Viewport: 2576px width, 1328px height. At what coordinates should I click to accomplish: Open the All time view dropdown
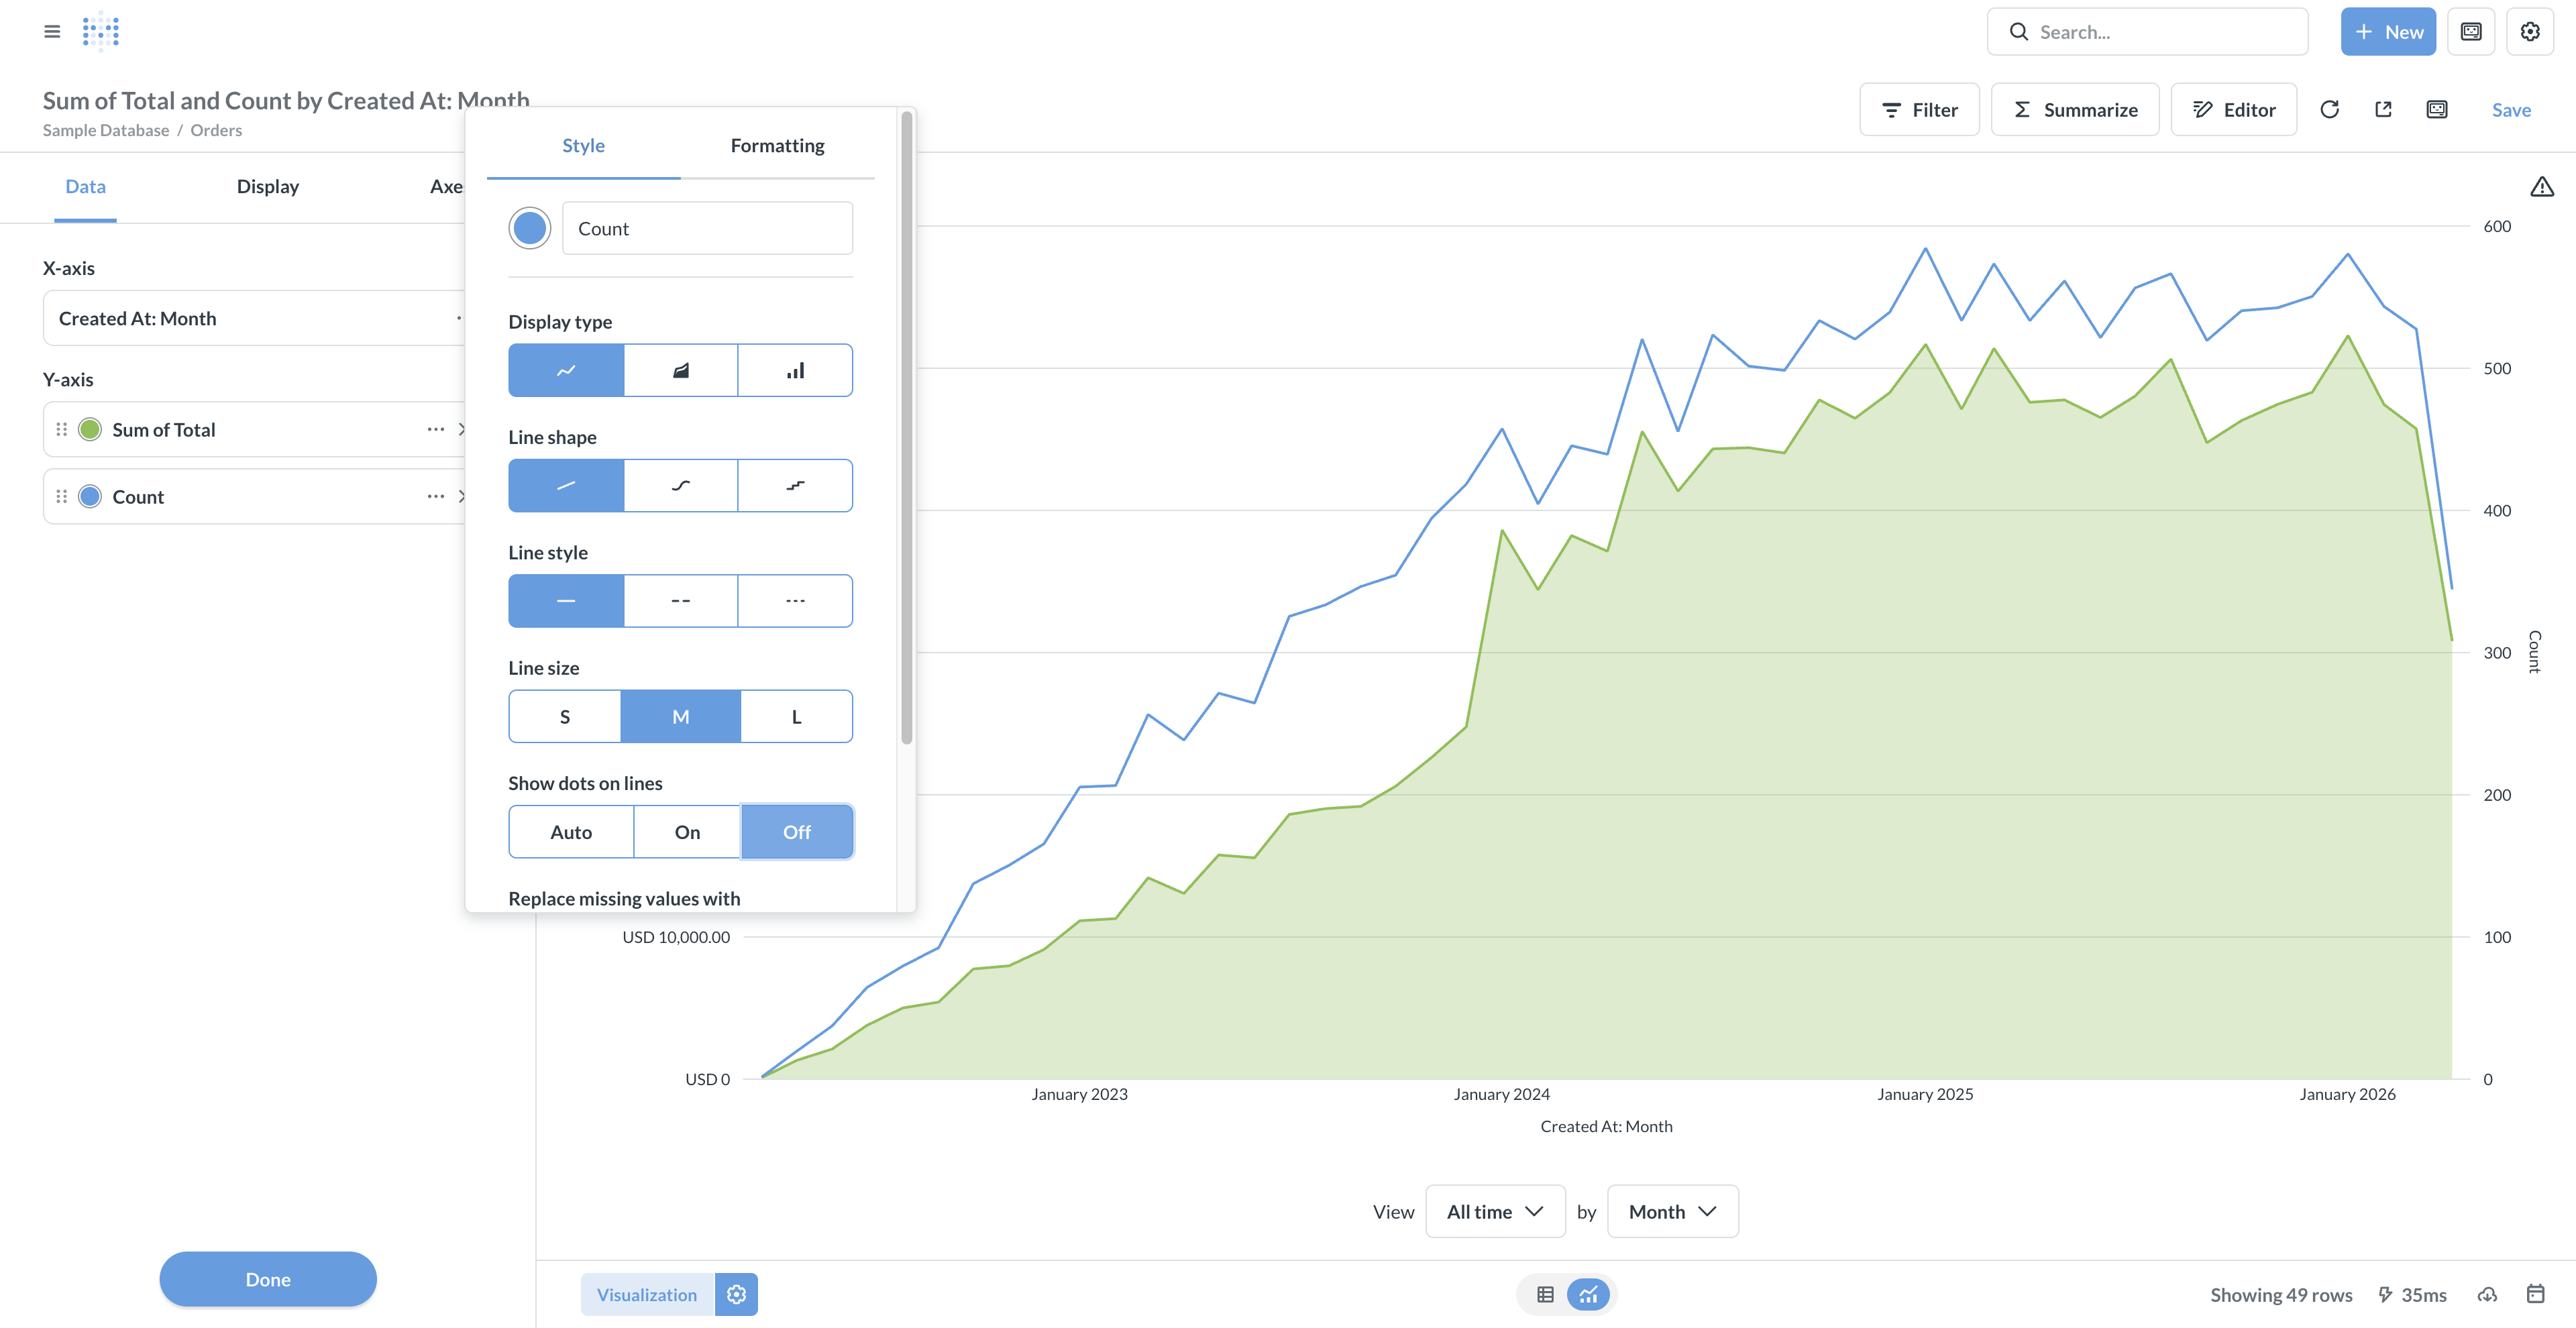[x=1494, y=1211]
